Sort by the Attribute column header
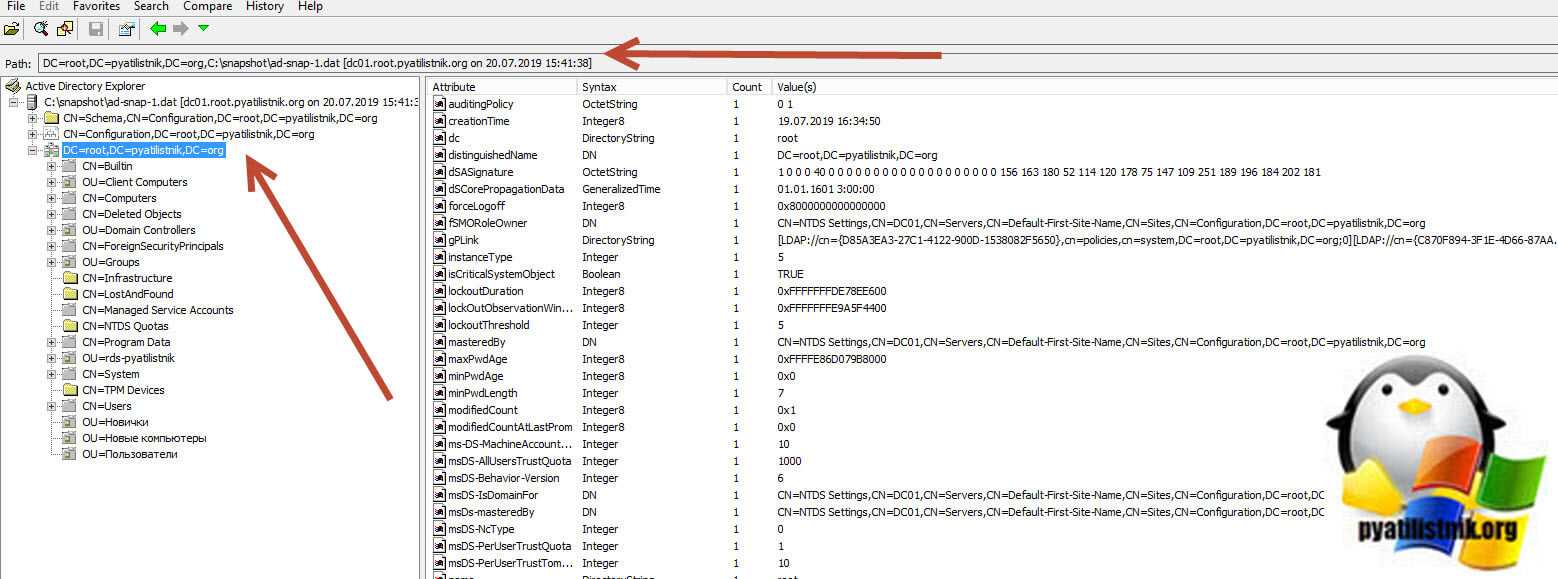Image resolution: width=1558 pixels, height=579 pixels. point(503,87)
